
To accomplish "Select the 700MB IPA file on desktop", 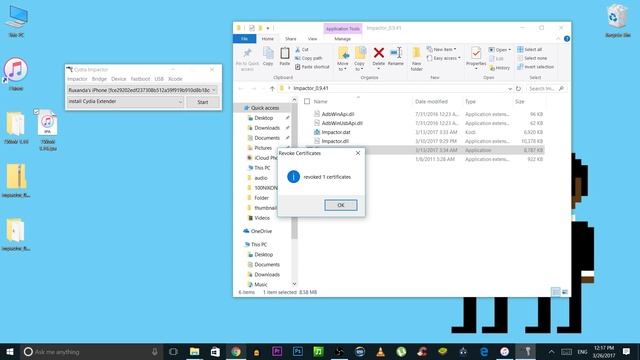I will click(x=48, y=131).
